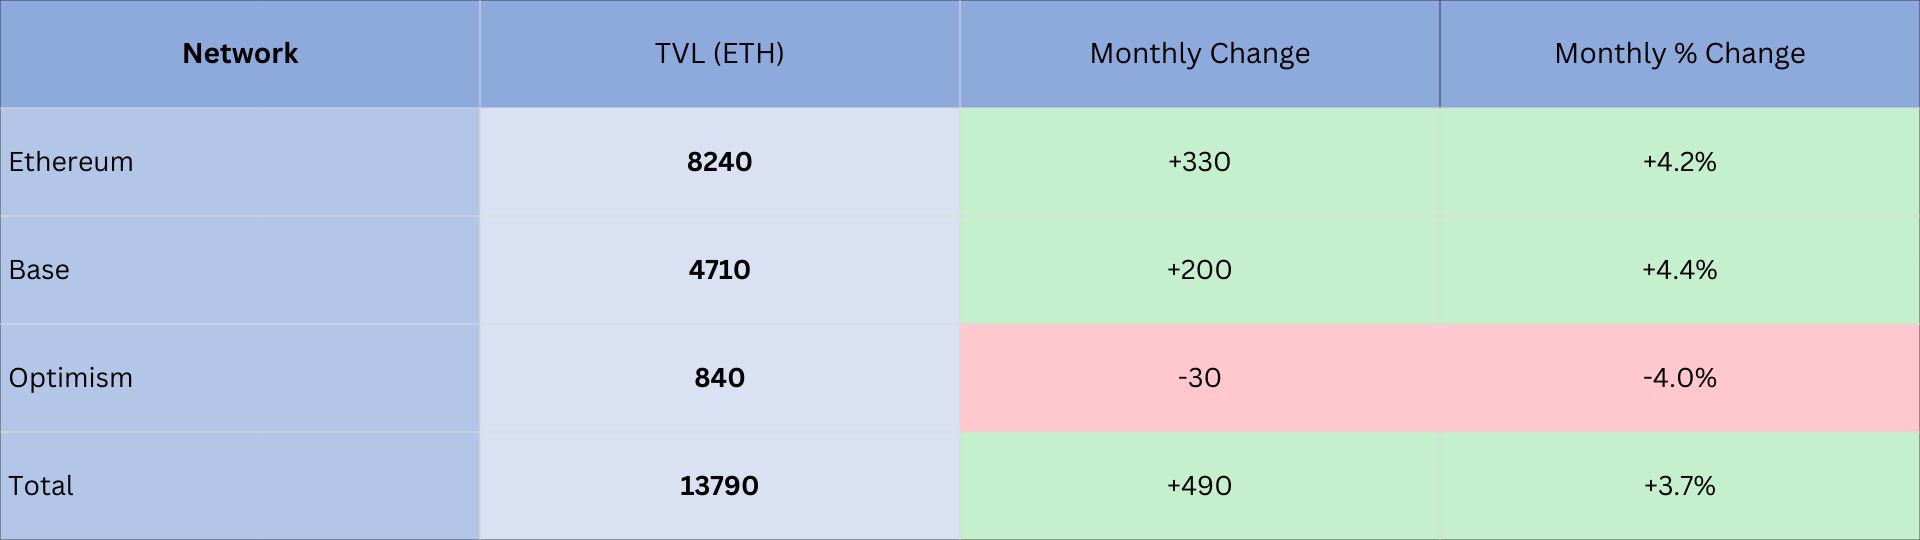
Task: Click the red -30 change cell
Action: pyautogui.click(x=1199, y=378)
